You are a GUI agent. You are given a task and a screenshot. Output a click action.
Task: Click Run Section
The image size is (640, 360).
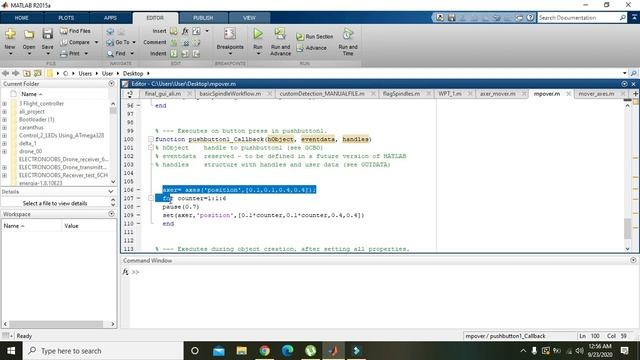click(x=315, y=37)
